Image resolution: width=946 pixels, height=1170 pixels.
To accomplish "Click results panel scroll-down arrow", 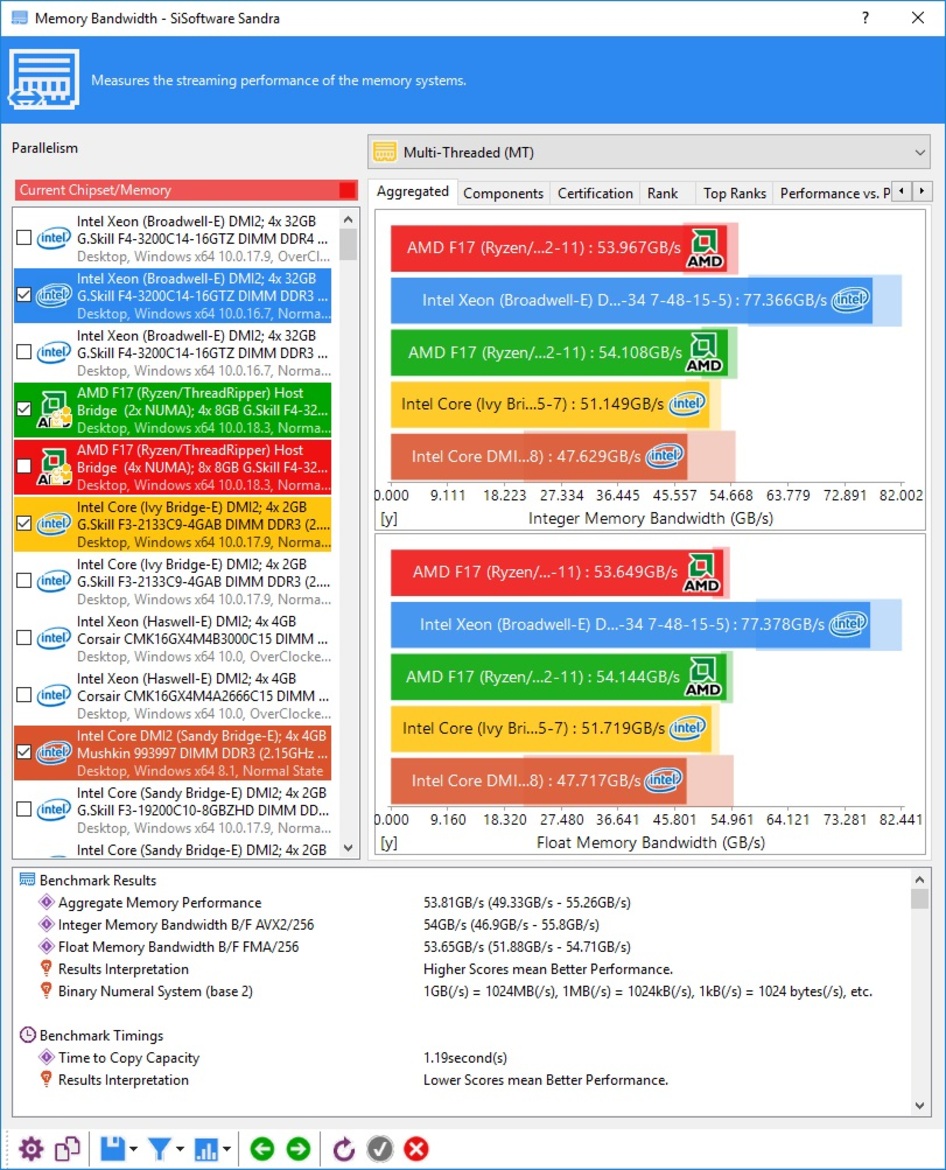I will click(x=919, y=1106).
